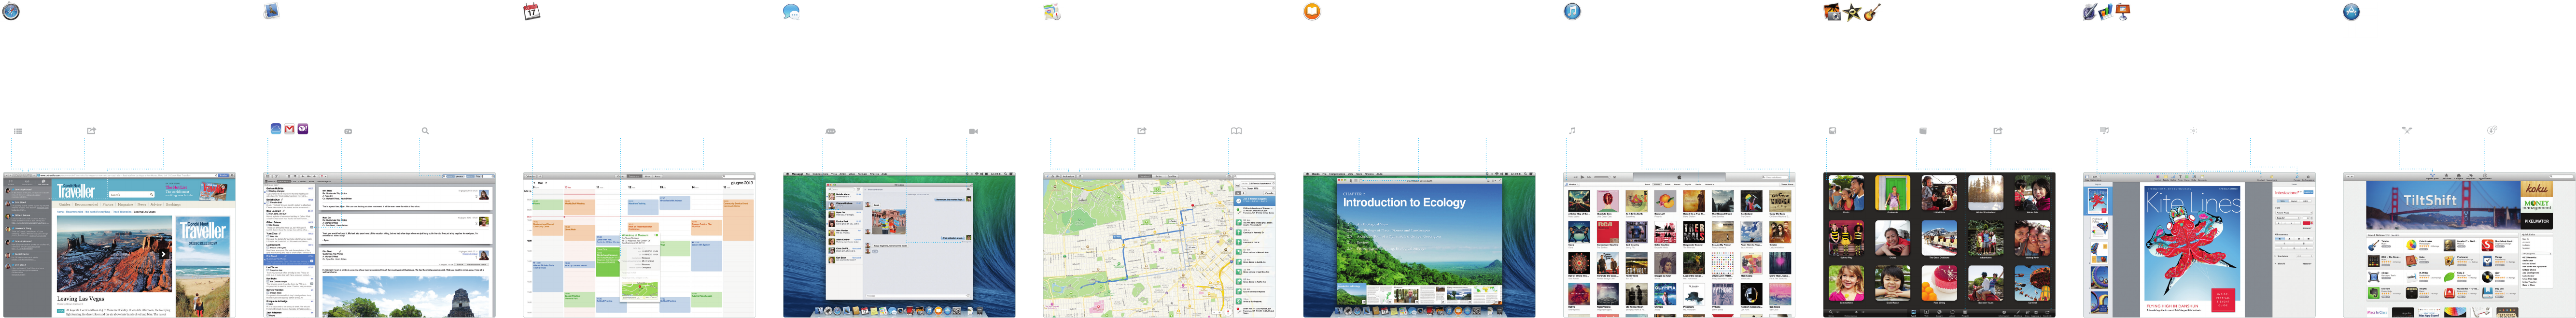Click the orange iBooks icon
The height and width of the screenshot is (318, 2576).
tap(1312, 12)
